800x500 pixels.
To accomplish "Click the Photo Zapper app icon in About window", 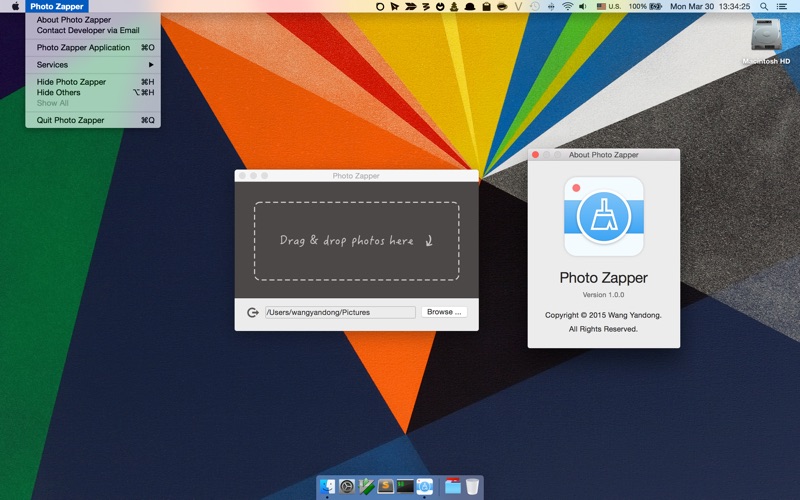I will pyautogui.click(x=604, y=216).
